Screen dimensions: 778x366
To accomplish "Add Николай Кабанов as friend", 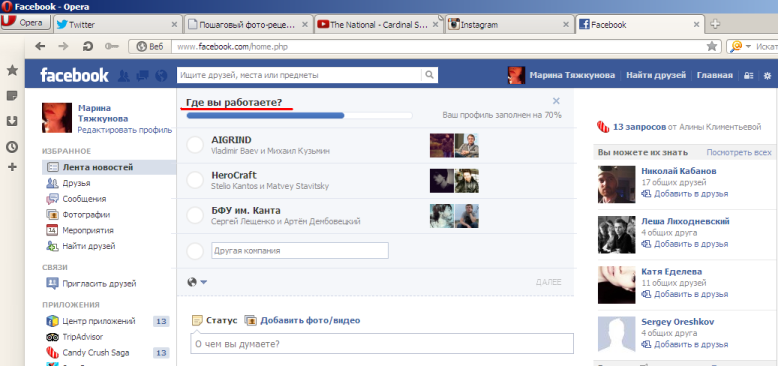I will click(x=685, y=193).
